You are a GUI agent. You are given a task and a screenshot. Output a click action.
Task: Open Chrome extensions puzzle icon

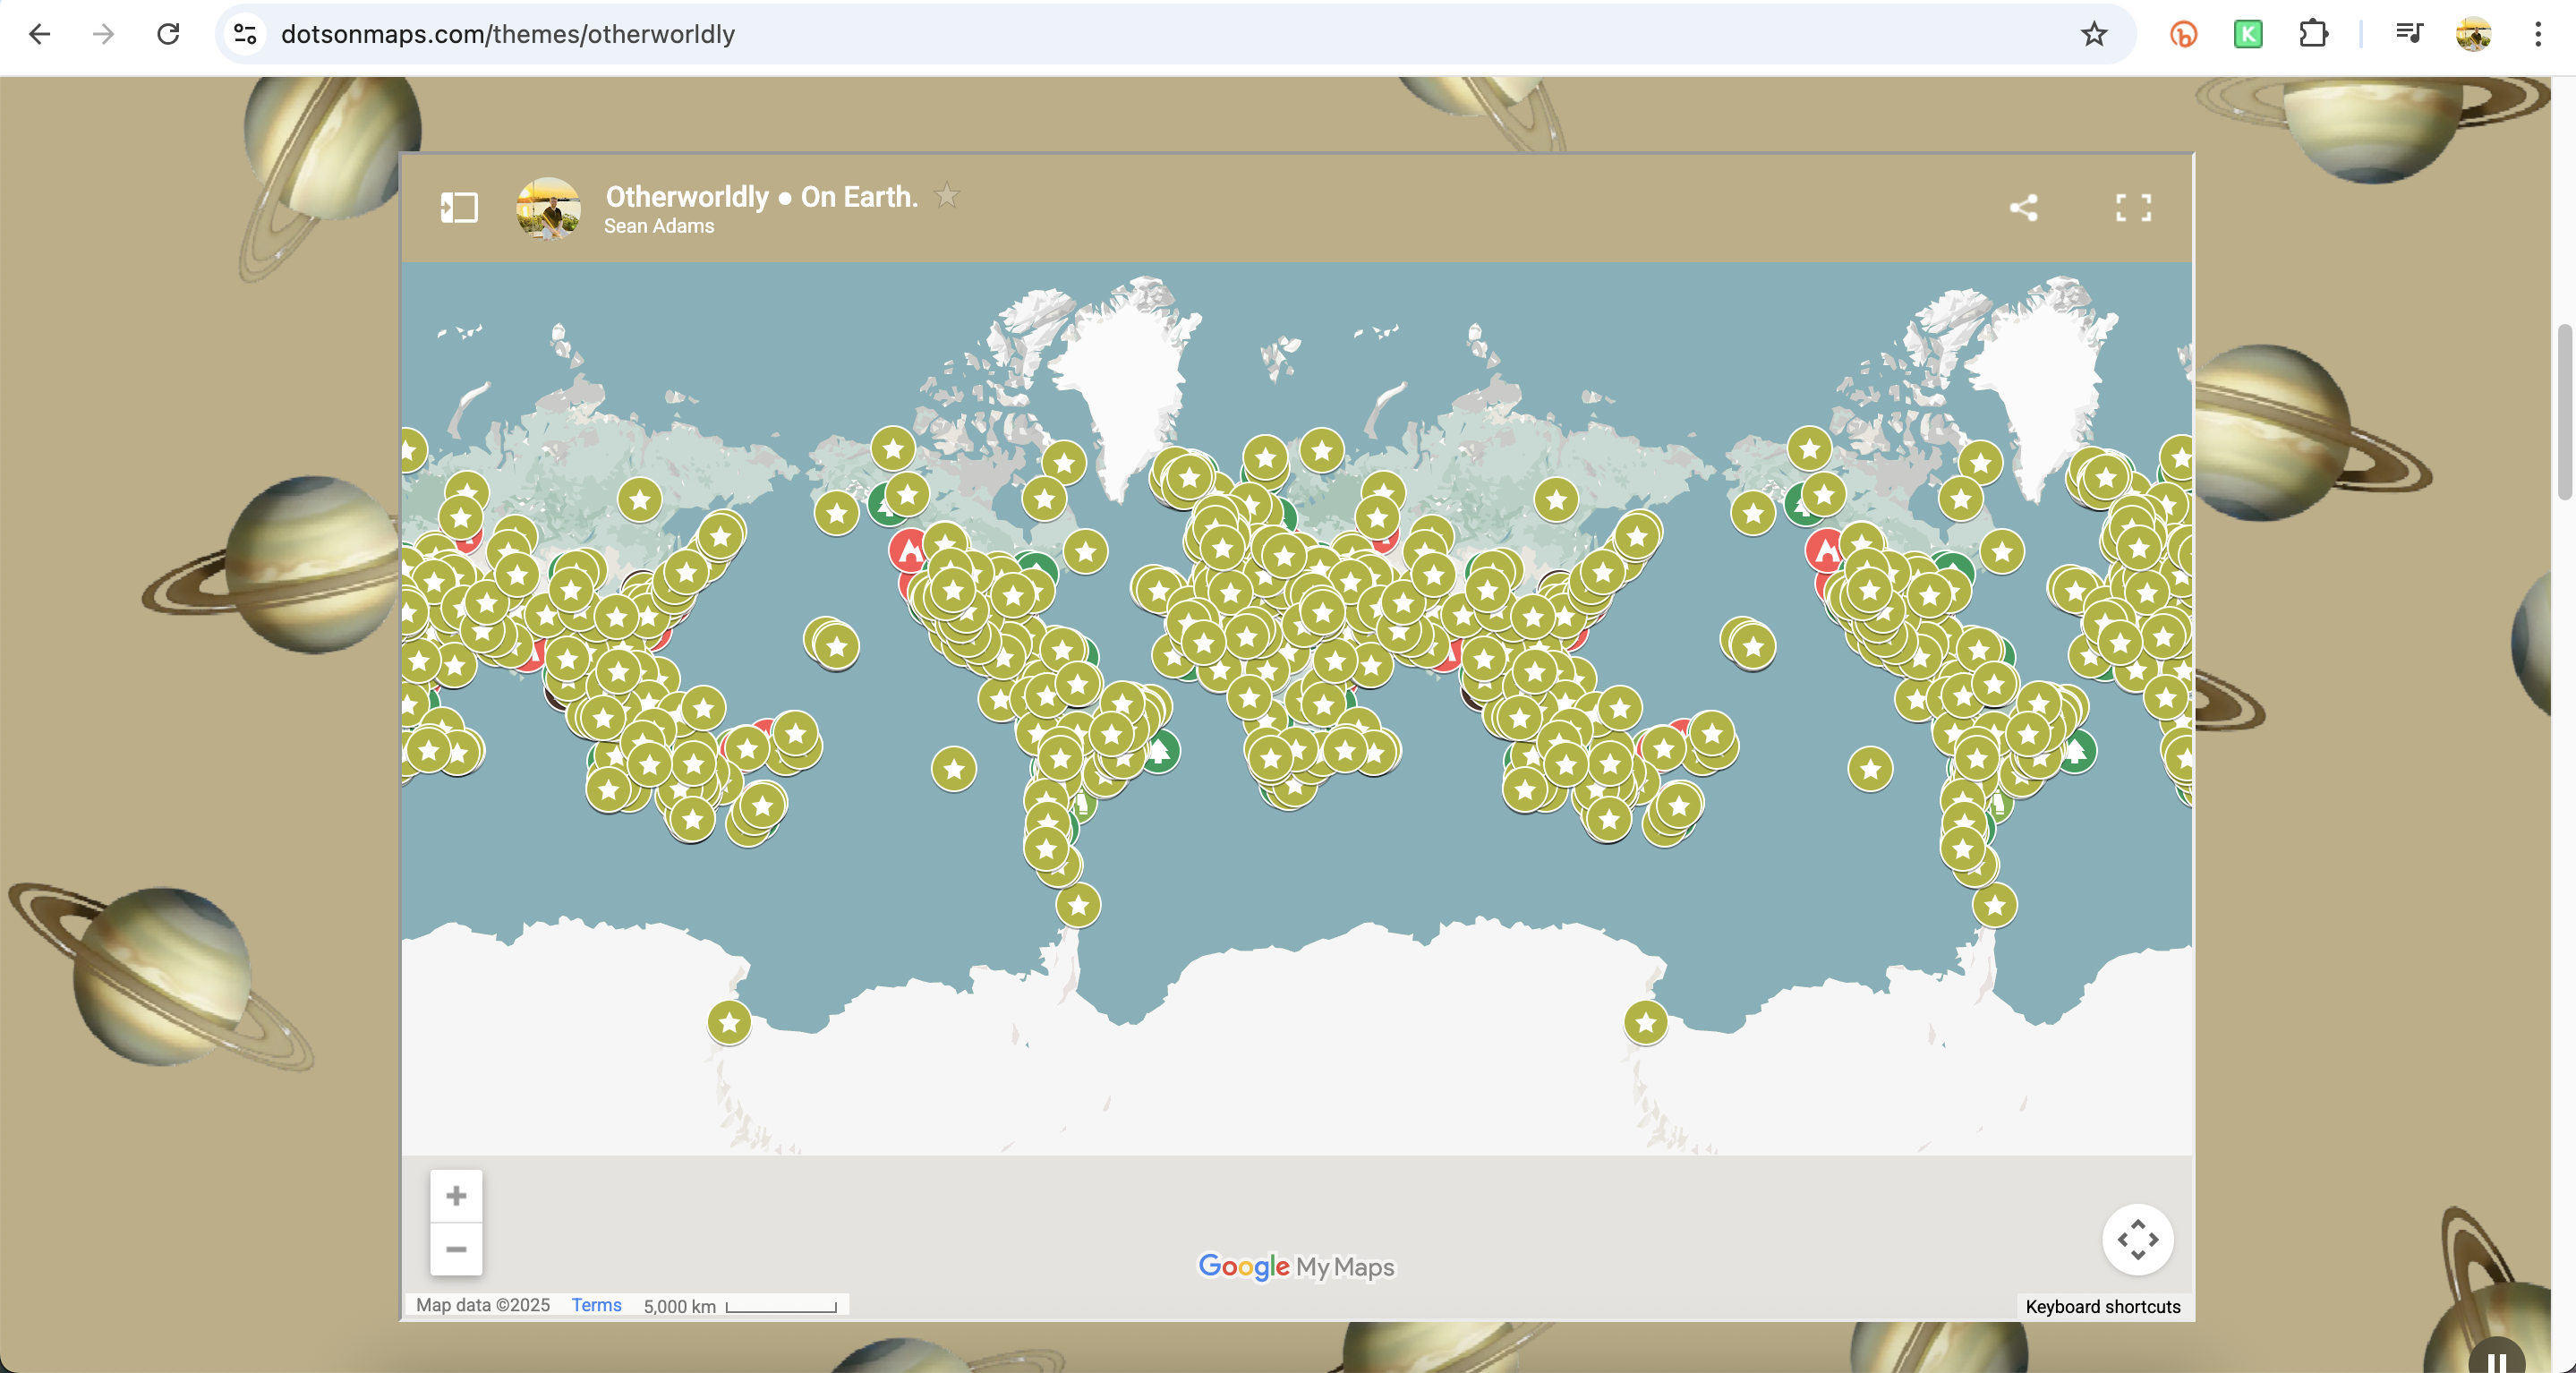[2313, 34]
